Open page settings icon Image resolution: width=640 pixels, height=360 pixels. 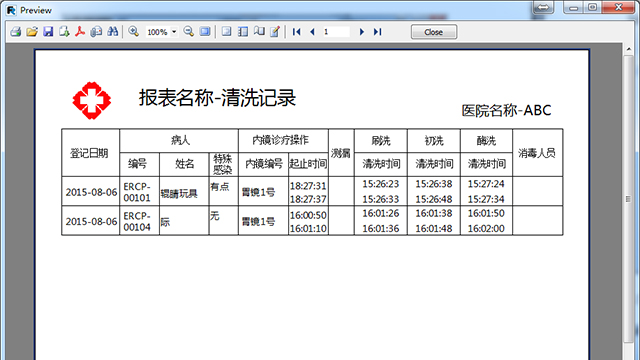(259, 31)
